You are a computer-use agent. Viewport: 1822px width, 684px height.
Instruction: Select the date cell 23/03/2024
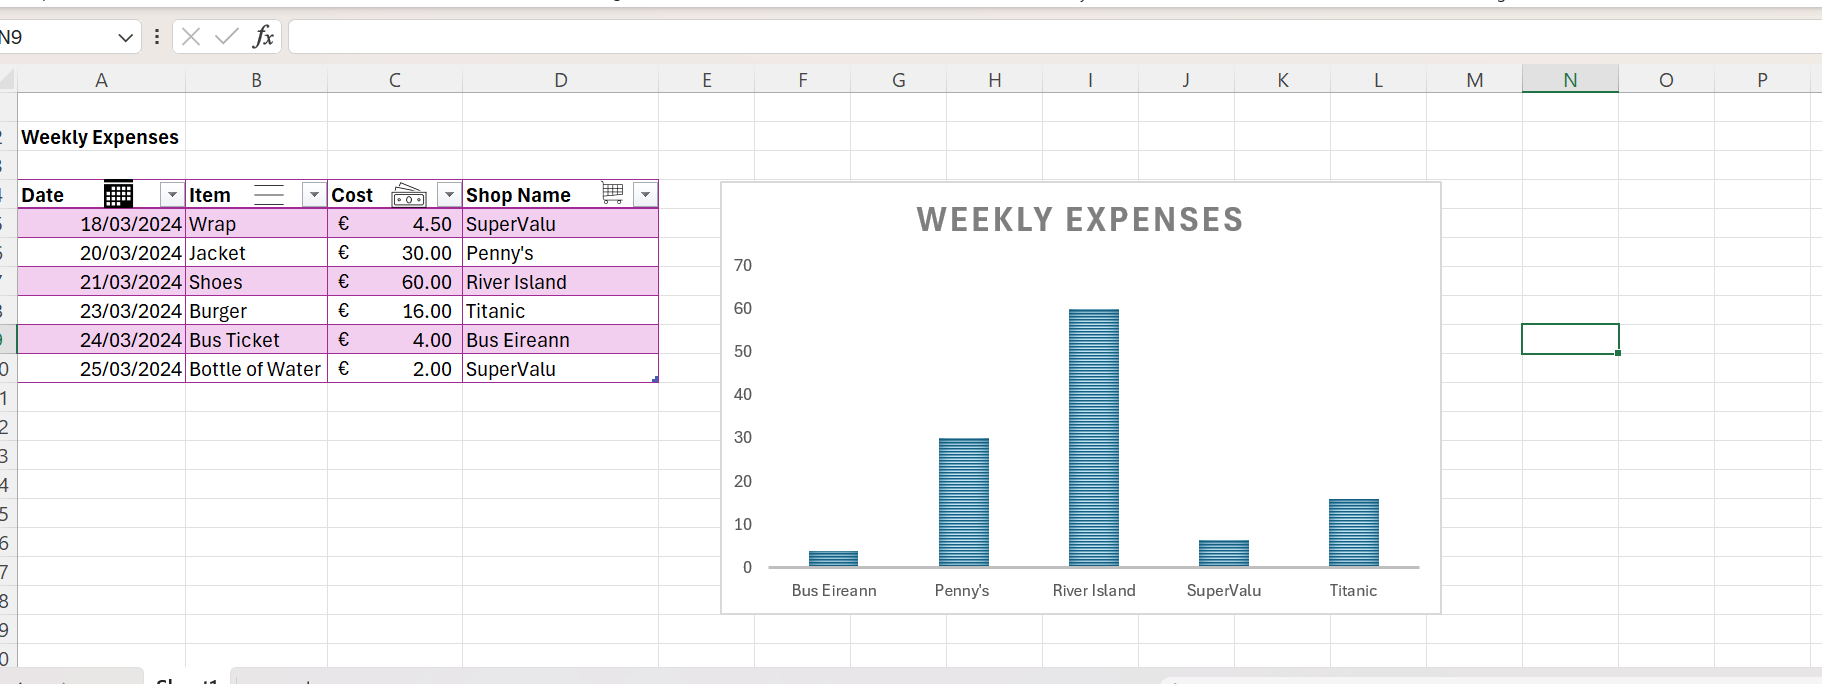click(x=101, y=311)
